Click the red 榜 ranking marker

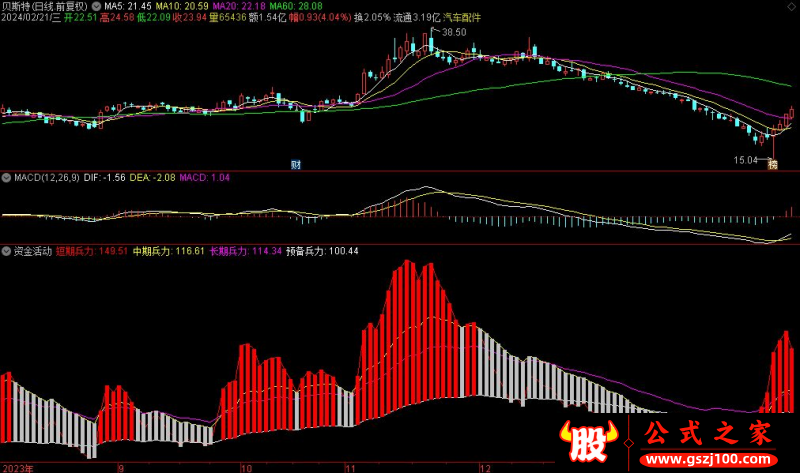(x=772, y=164)
